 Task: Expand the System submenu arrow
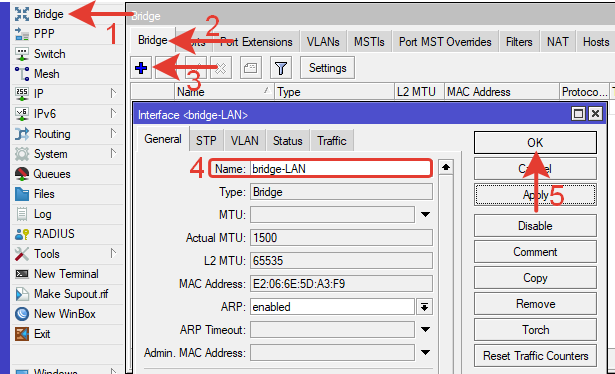pyautogui.click(x=113, y=153)
